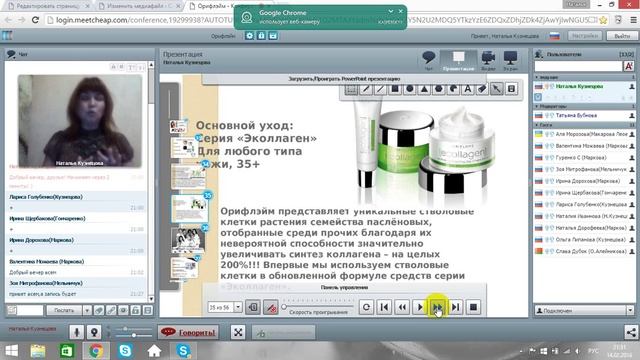The height and width of the screenshot is (360, 640).
Task: Open the Chat panel icon in top toolbar
Action: (x=429, y=60)
